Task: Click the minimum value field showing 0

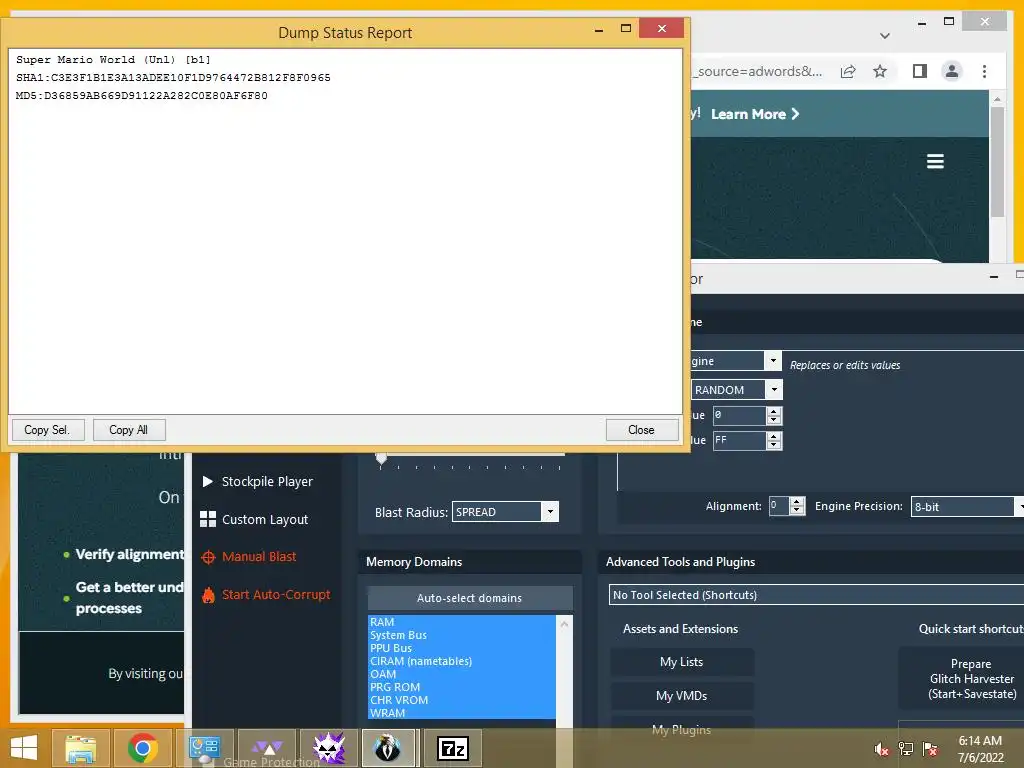Action: click(739, 415)
